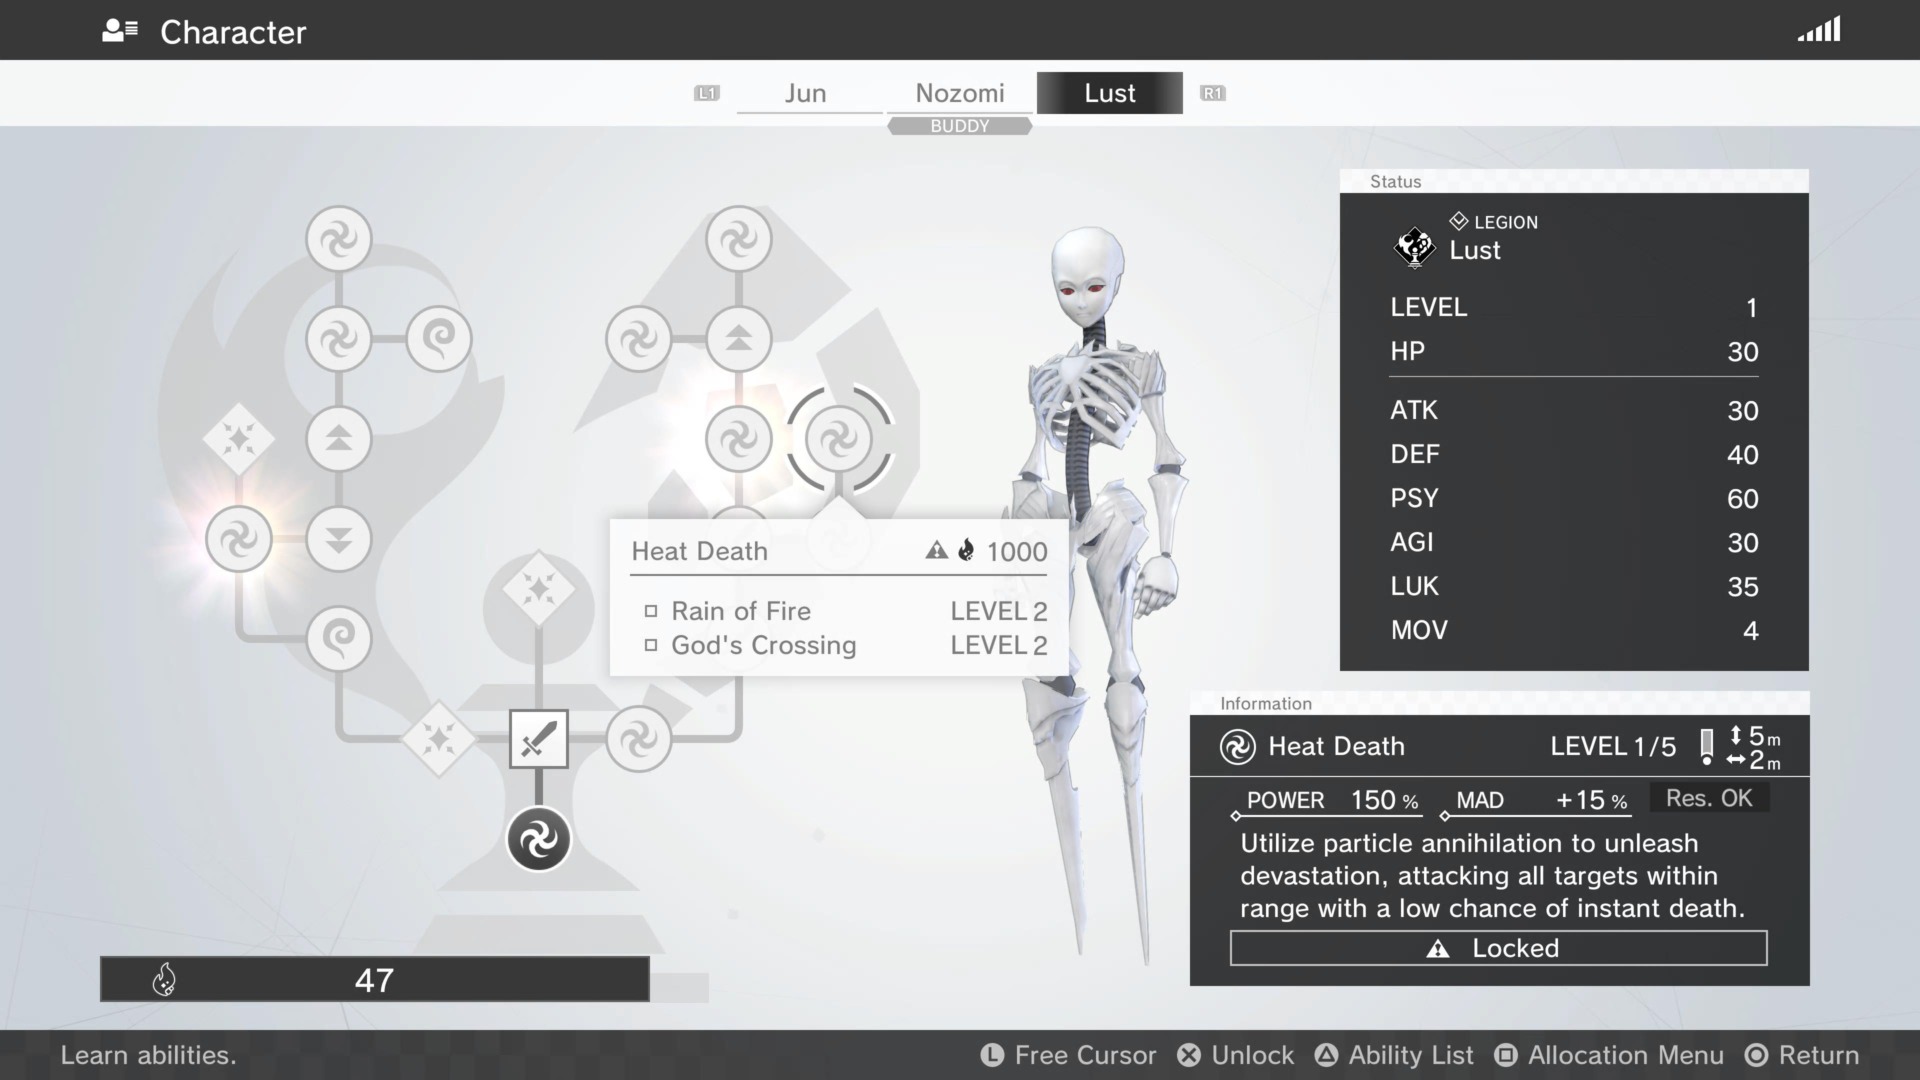The height and width of the screenshot is (1080, 1920).
Task: Select the up-arrow node in right tree
Action: (738, 339)
